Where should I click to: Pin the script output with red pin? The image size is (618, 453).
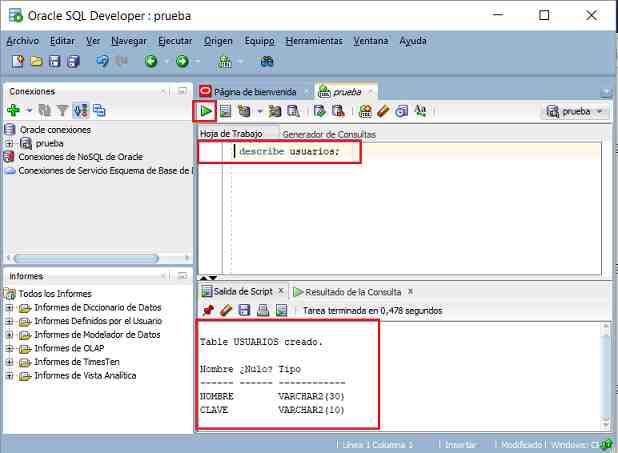208,311
